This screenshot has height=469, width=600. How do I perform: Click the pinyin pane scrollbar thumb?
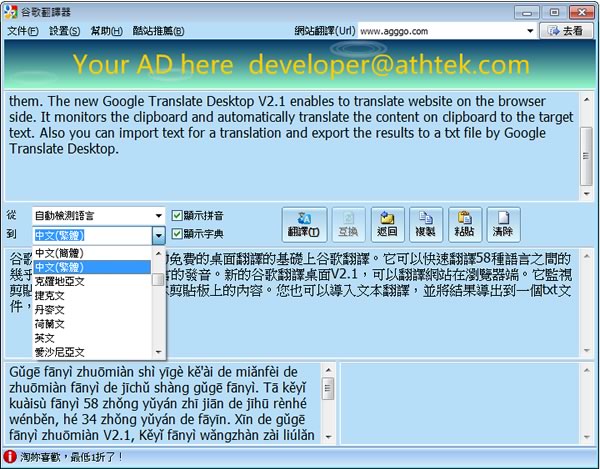(x=328, y=388)
